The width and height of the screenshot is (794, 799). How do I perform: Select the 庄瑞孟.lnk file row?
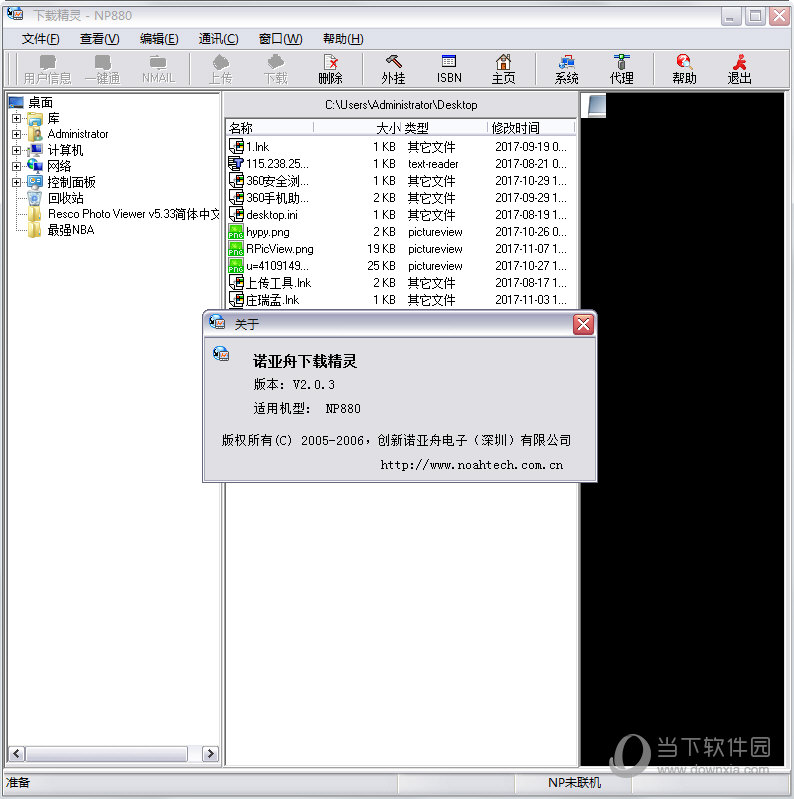tap(401, 300)
